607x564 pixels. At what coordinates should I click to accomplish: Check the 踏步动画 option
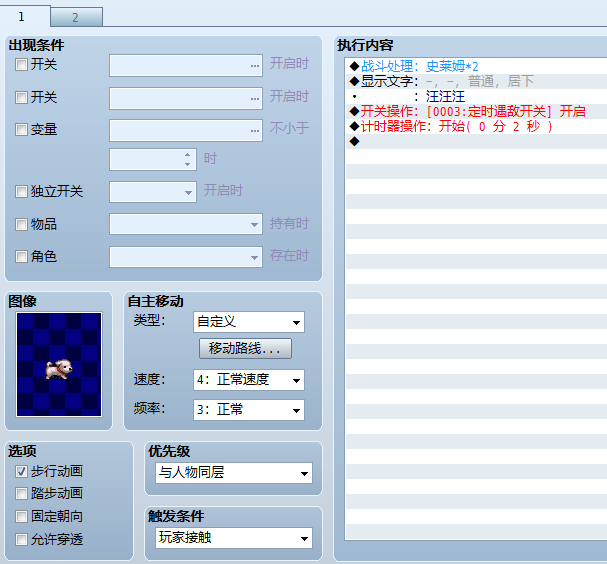point(21,493)
